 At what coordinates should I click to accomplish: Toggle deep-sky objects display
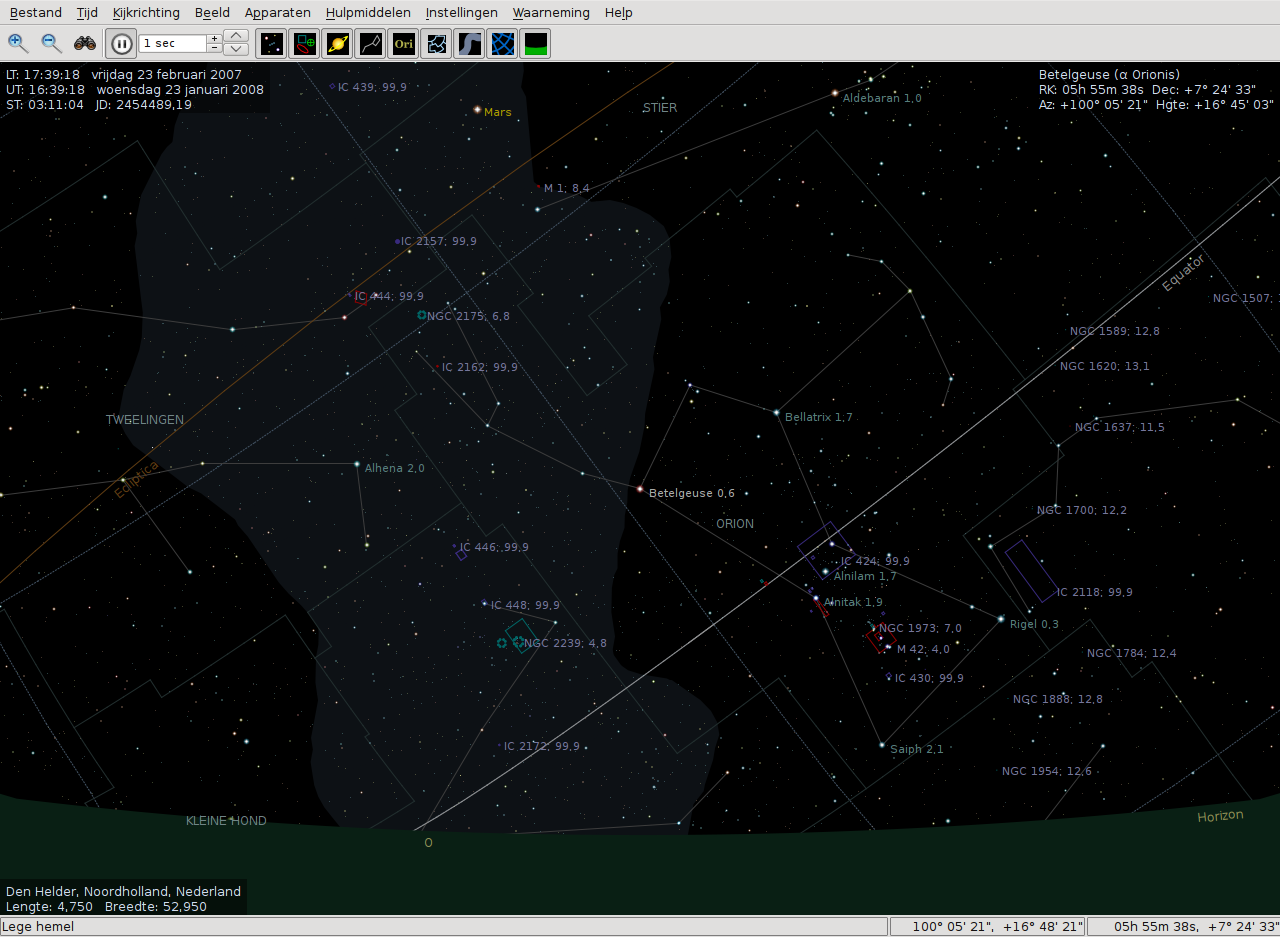pyautogui.click(x=304, y=44)
